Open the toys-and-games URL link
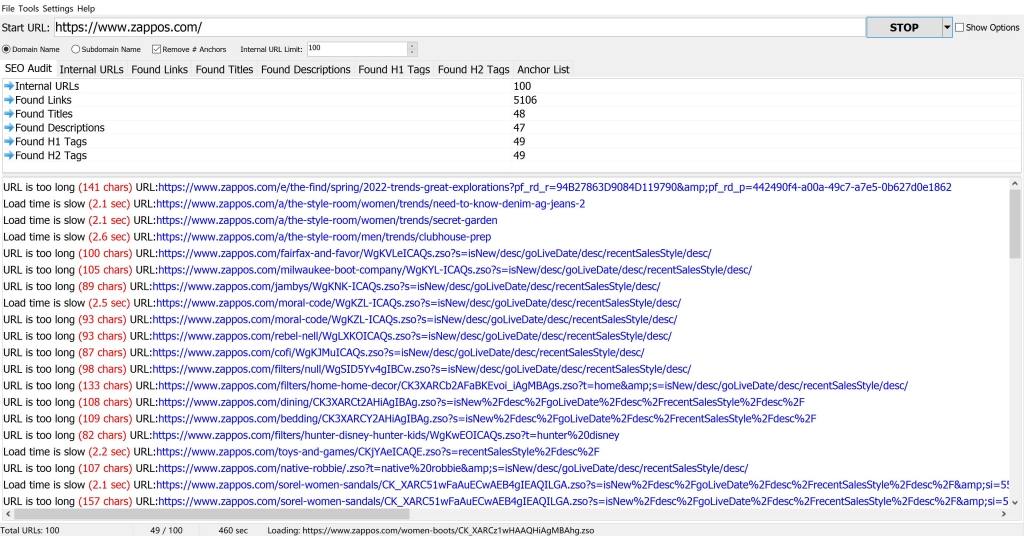Viewport: 1024px width, 536px height. pos(377,452)
